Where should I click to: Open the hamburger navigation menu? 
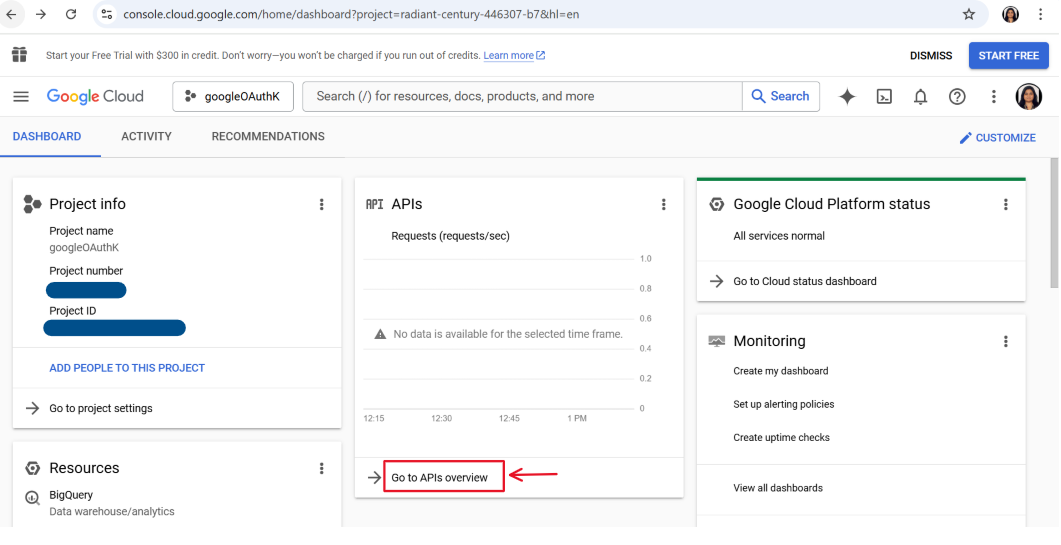pos(21,96)
